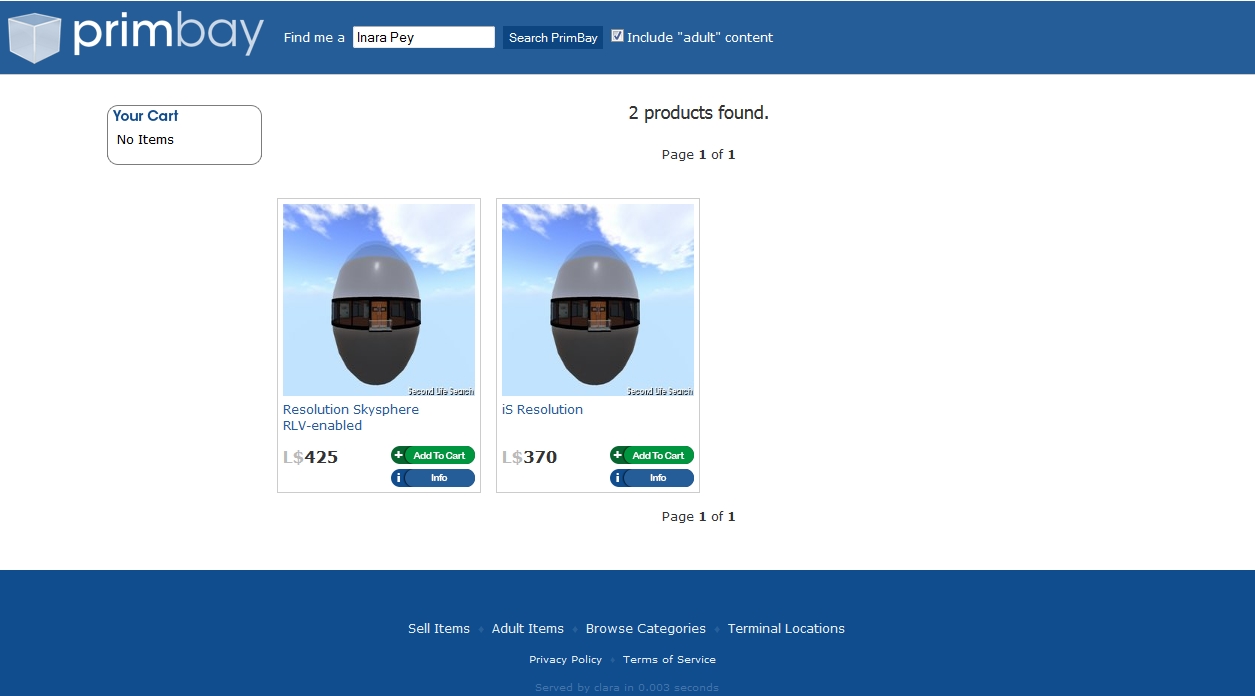
Task: Click info icon for iS Resolution
Action: pos(618,478)
